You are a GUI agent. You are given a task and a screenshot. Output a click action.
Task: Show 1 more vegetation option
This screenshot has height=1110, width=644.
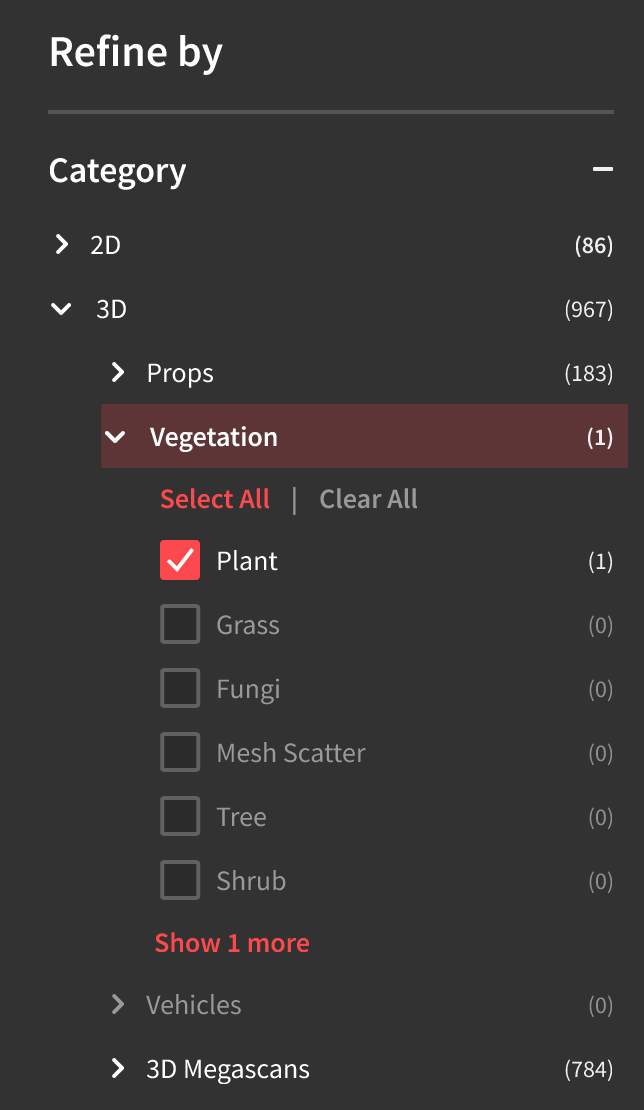tap(232, 943)
